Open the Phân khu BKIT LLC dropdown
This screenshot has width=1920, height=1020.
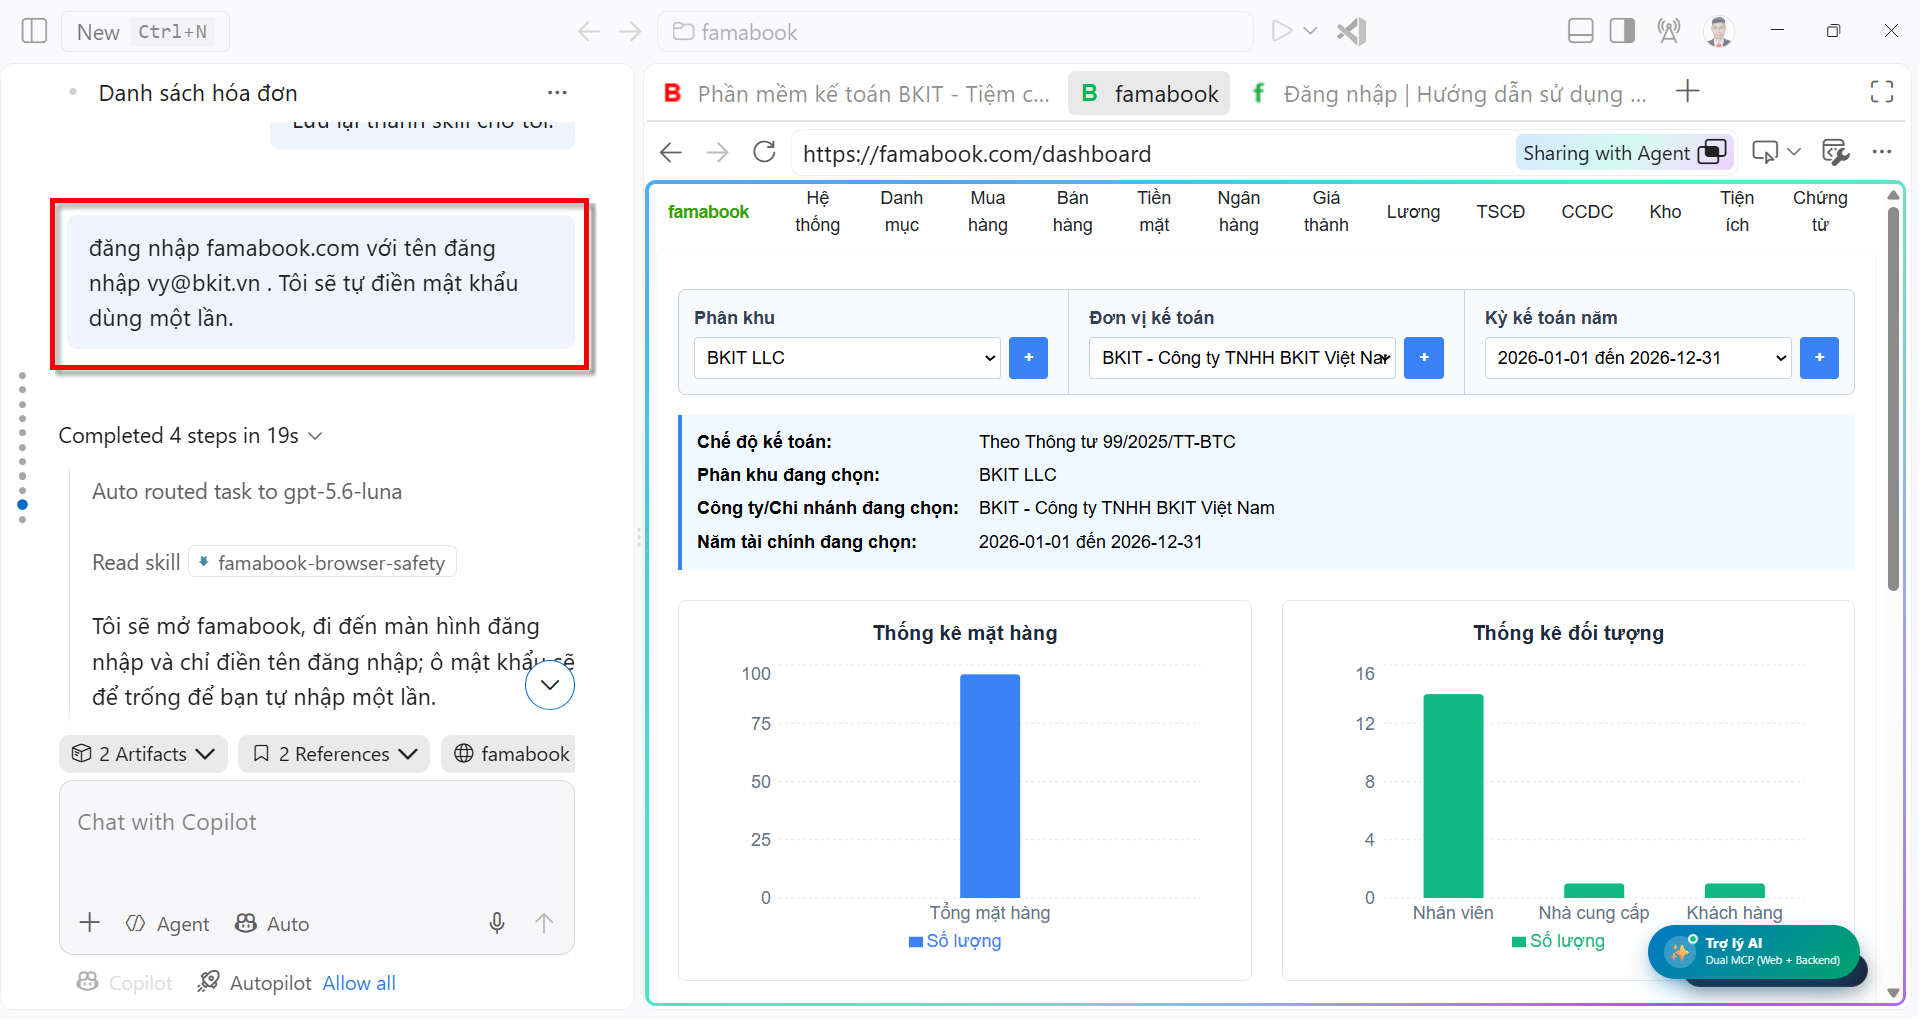pos(847,358)
